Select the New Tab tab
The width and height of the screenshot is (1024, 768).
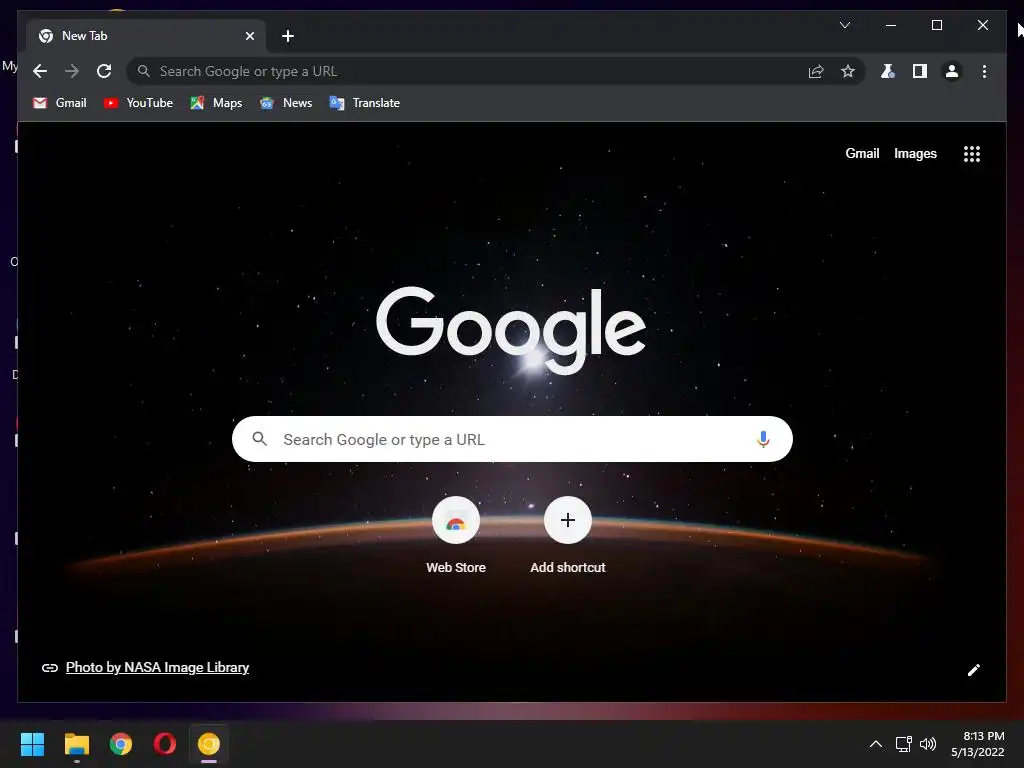146,36
